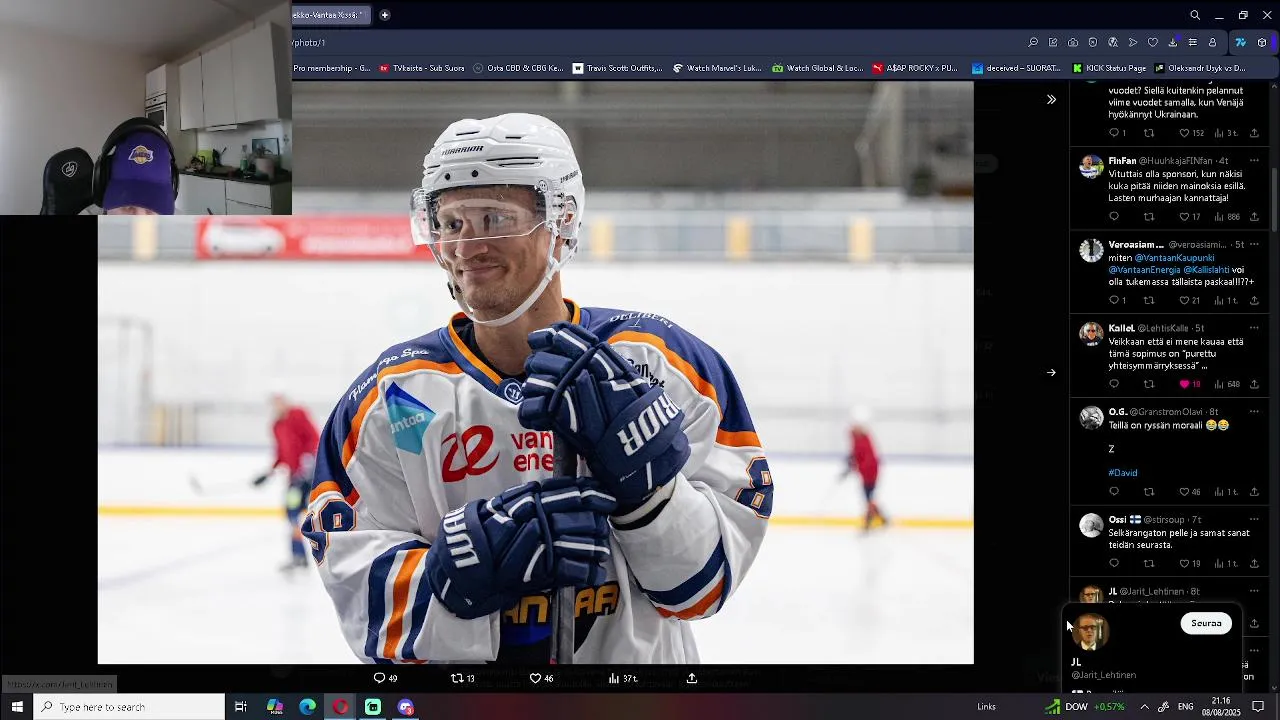The image size is (1280, 720).
Task: Open the Travis Scott Outfits bookmark
Action: coord(617,68)
